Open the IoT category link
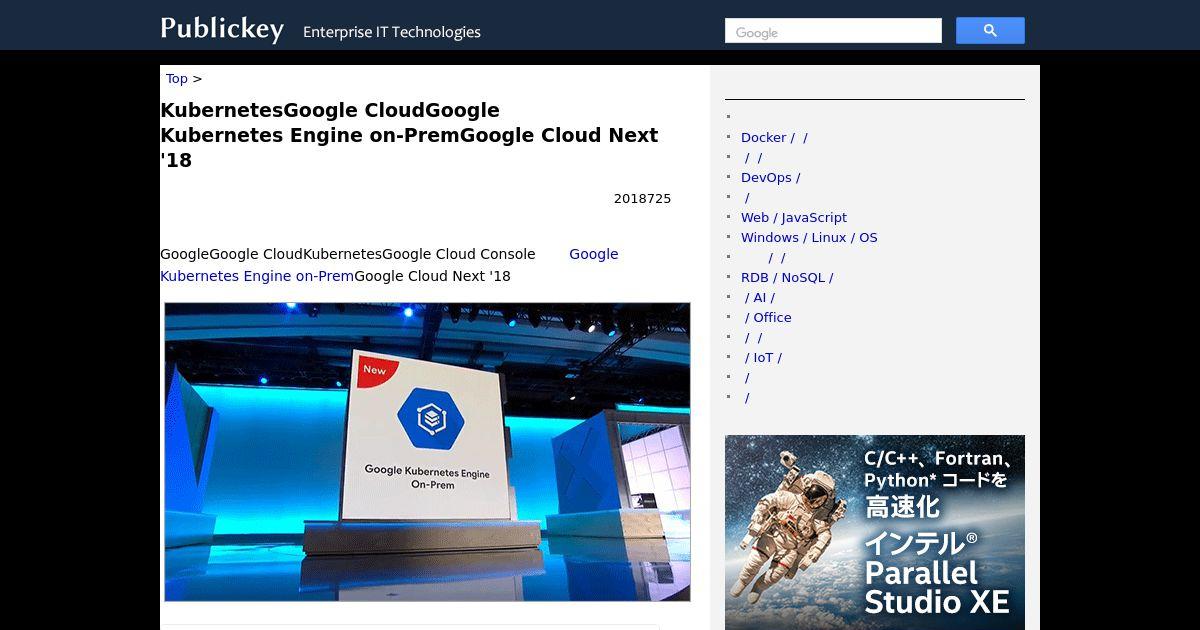The image size is (1200, 630). tap(763, 357)
